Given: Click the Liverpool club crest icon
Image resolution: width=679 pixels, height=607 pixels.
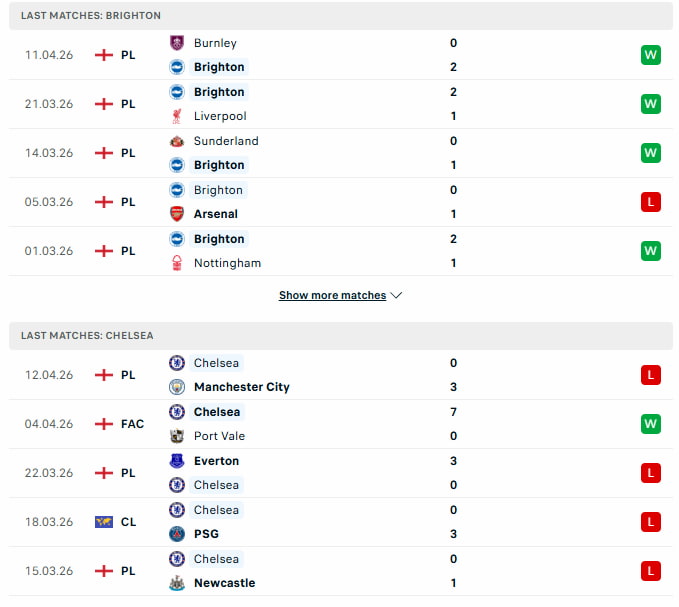Looking at the screenshot, I should point(177,116).
